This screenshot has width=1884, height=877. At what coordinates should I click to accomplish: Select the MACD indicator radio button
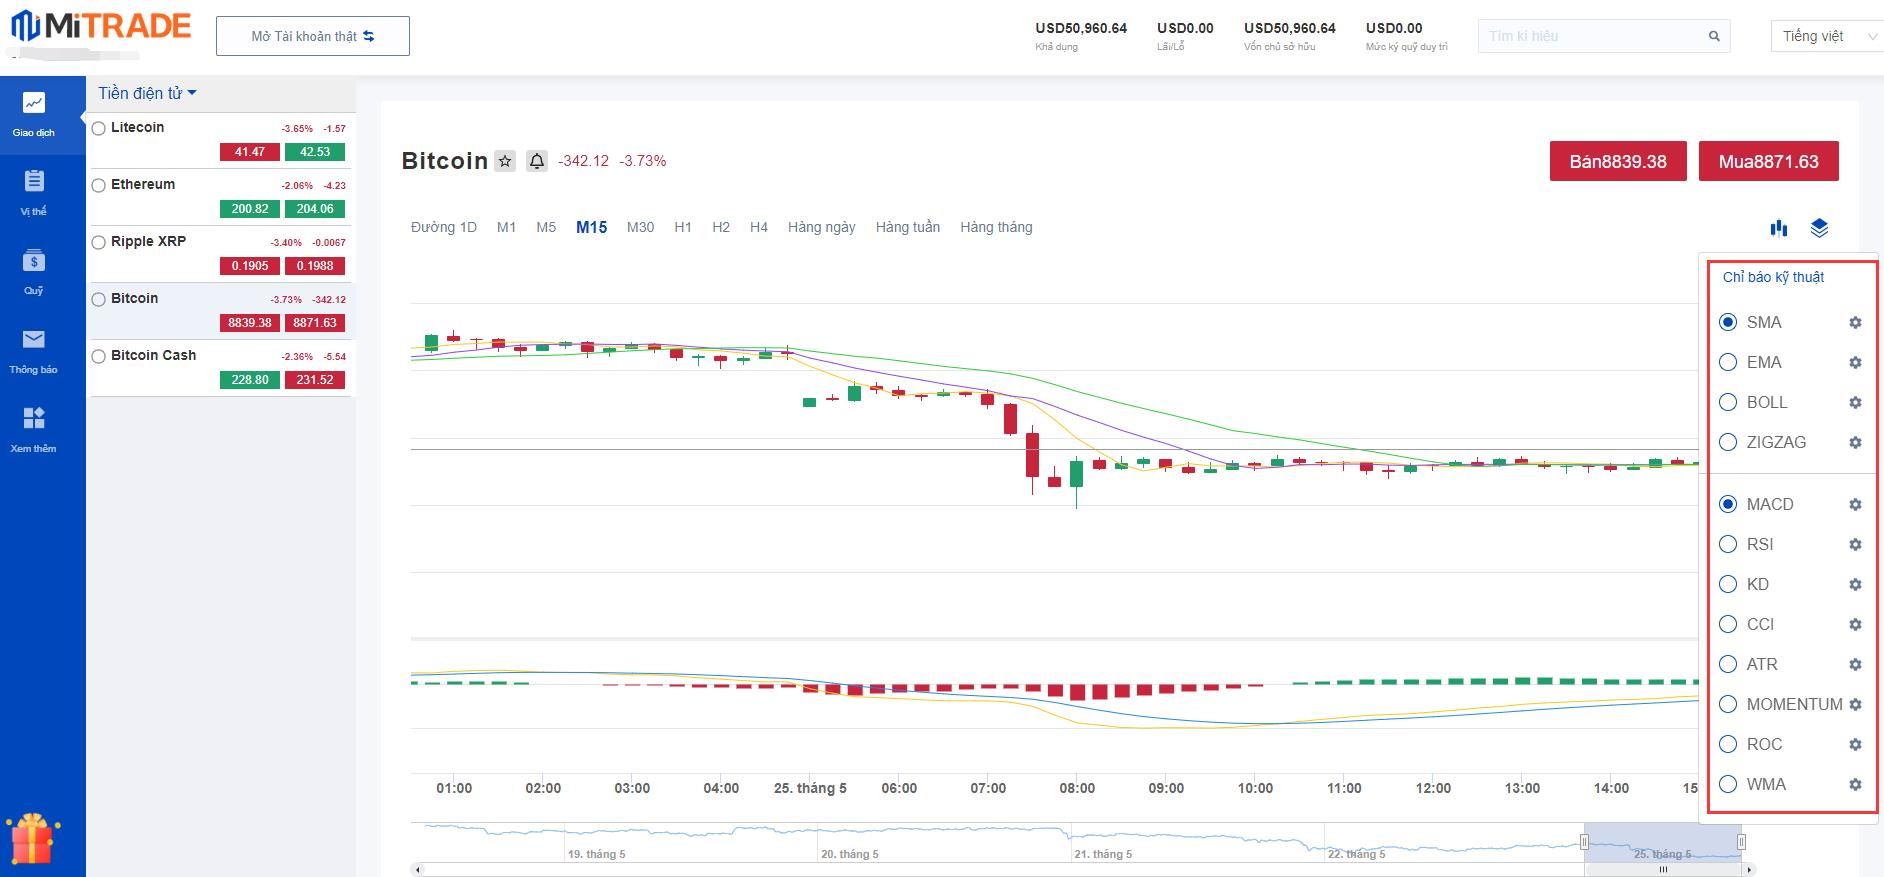(x=1728, y=504)
